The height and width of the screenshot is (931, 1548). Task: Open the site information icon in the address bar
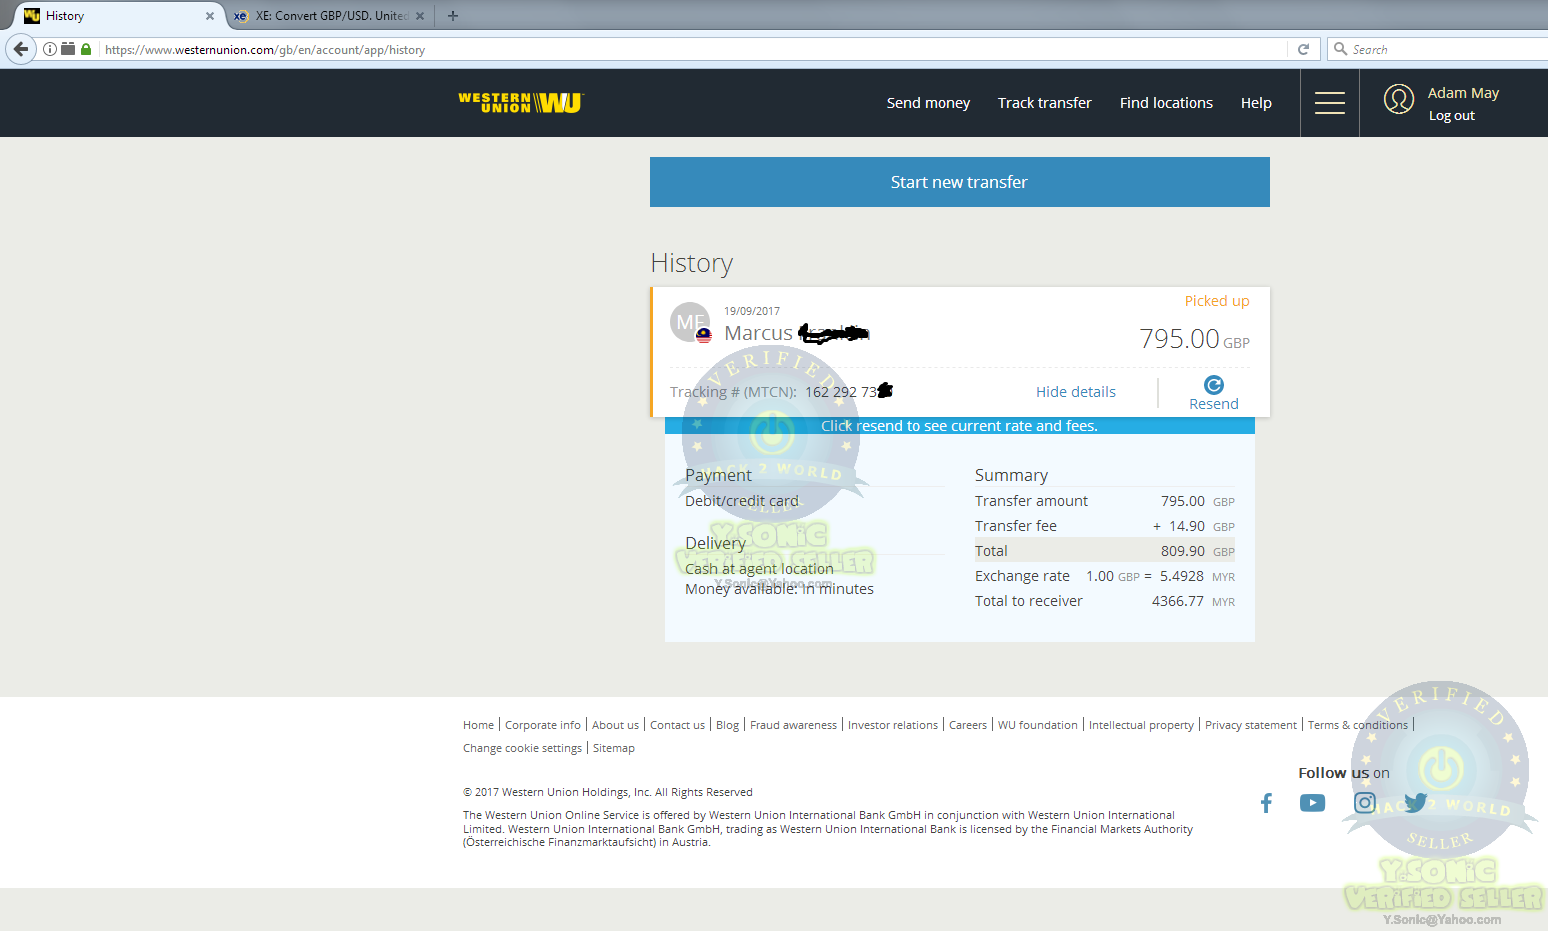(x=50, y=49)
